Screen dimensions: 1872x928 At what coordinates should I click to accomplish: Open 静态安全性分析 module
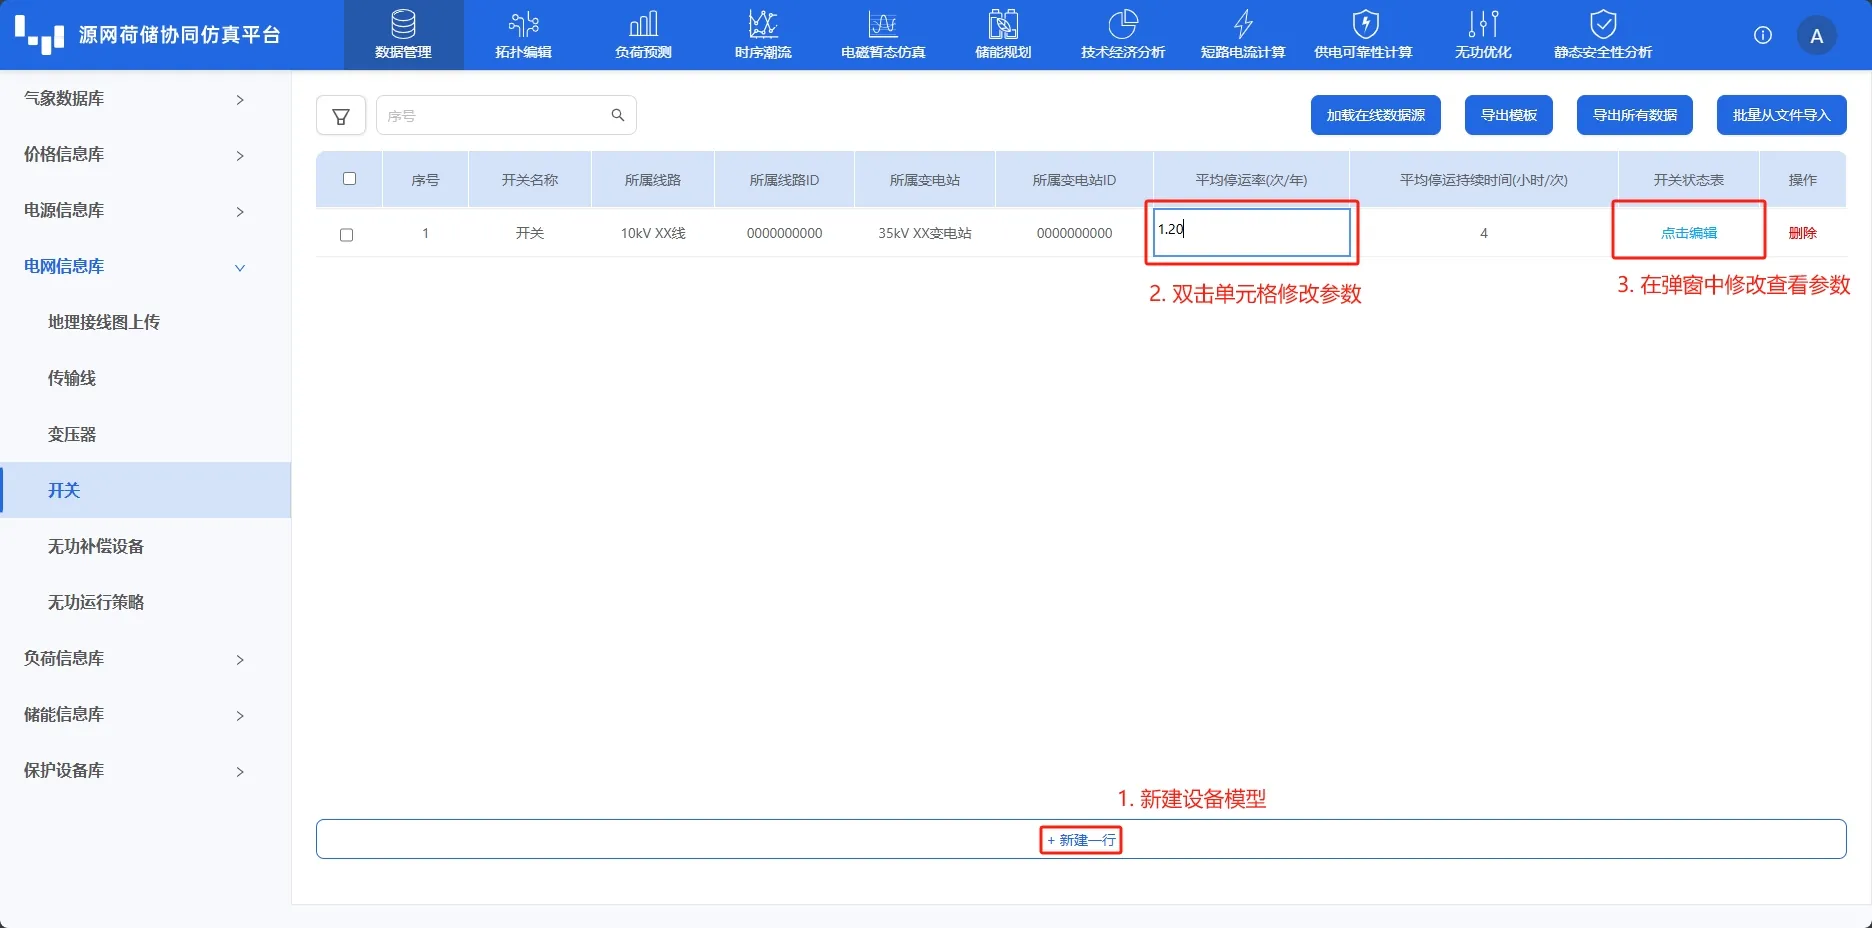(x=1604, y=35)
